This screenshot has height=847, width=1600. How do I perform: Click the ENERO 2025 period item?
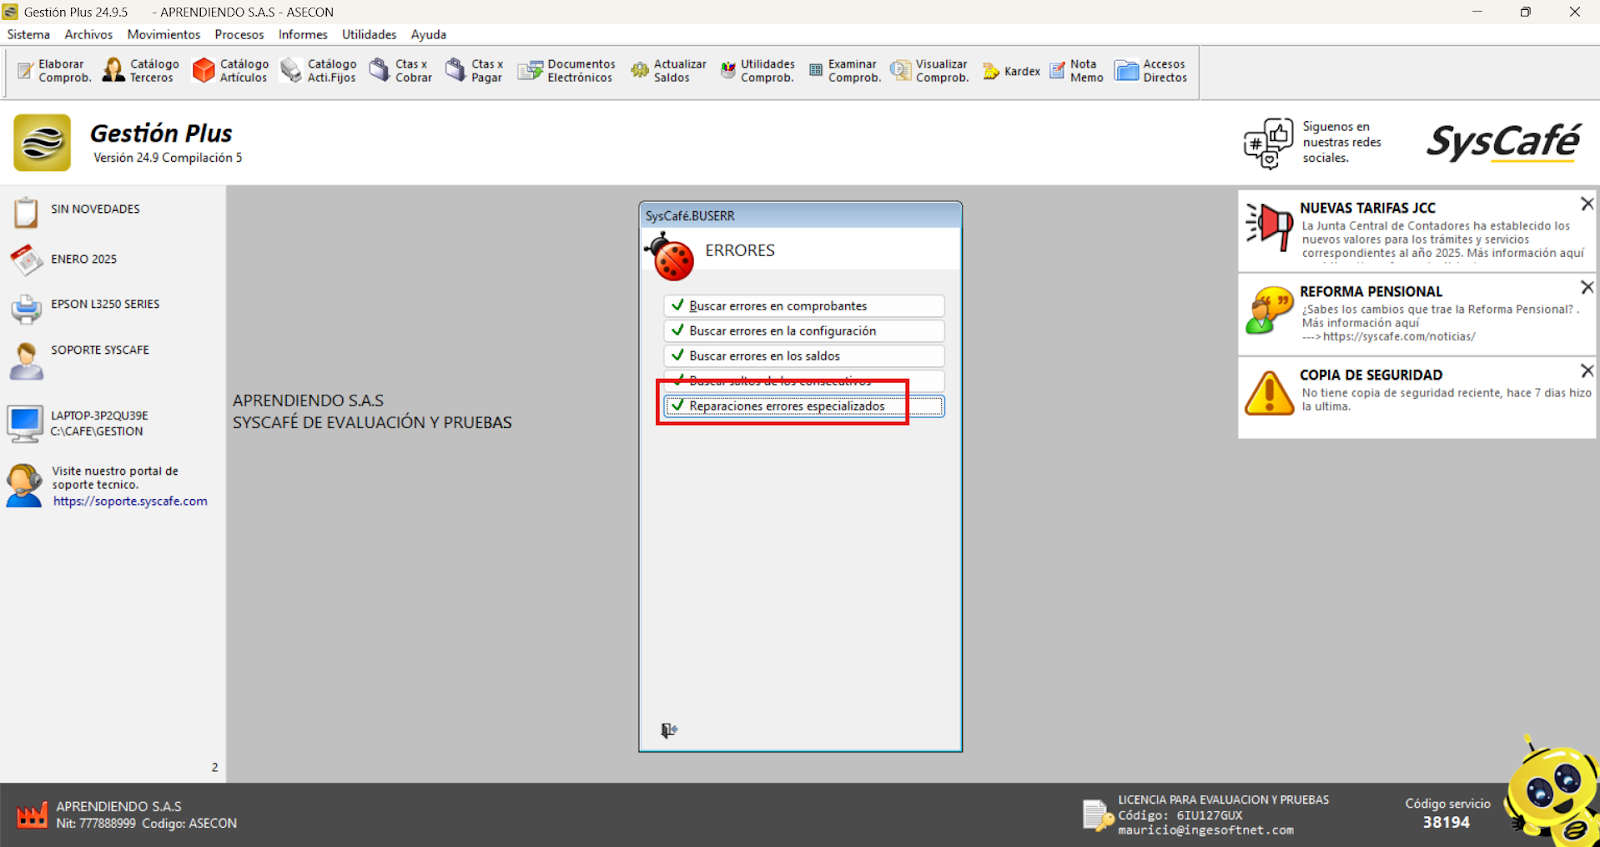83,259
